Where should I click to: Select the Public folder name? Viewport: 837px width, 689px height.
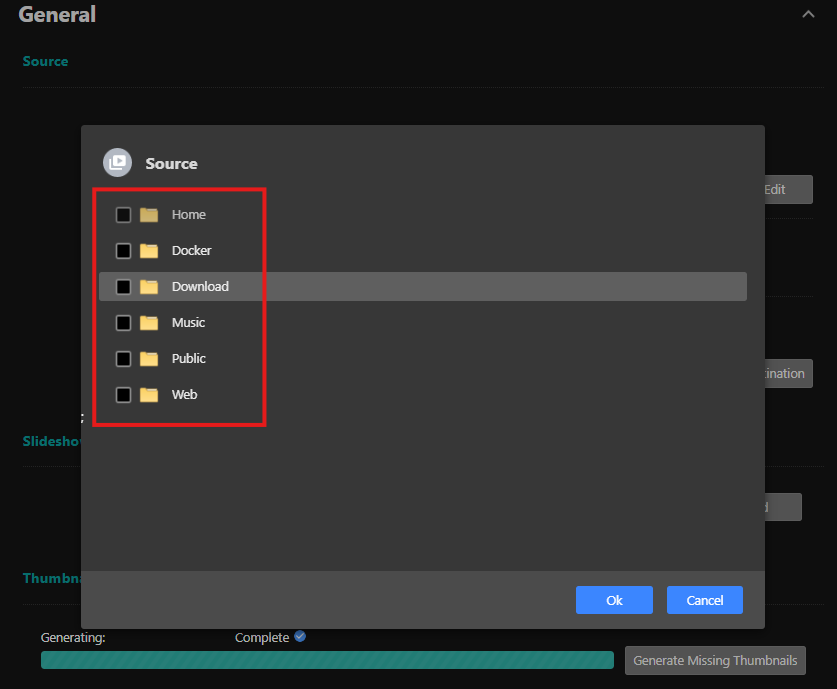coord(189,359)
